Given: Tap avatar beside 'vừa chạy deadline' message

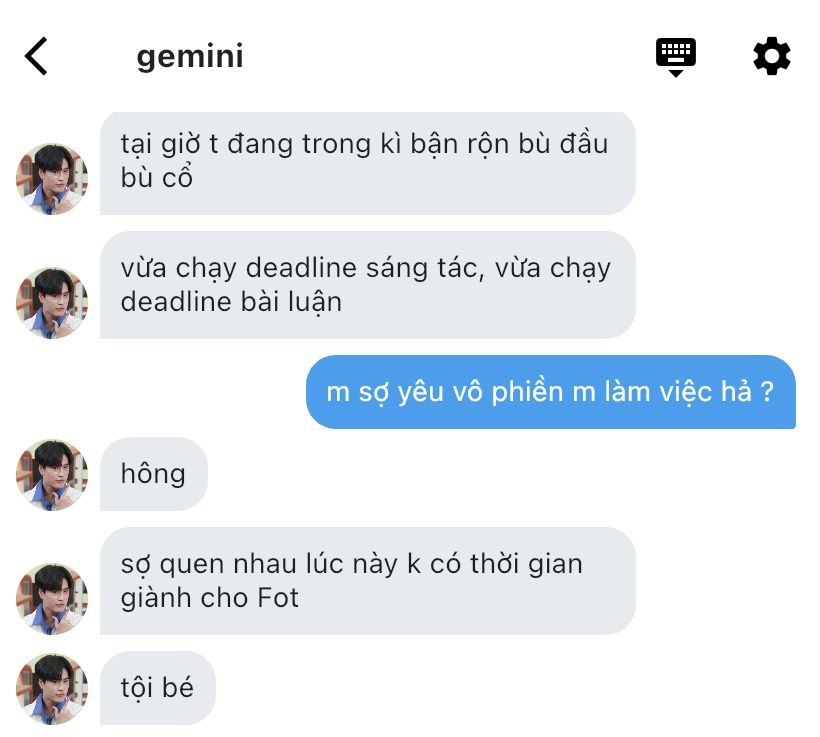Looking at the screenshot, I should (52, 303).
